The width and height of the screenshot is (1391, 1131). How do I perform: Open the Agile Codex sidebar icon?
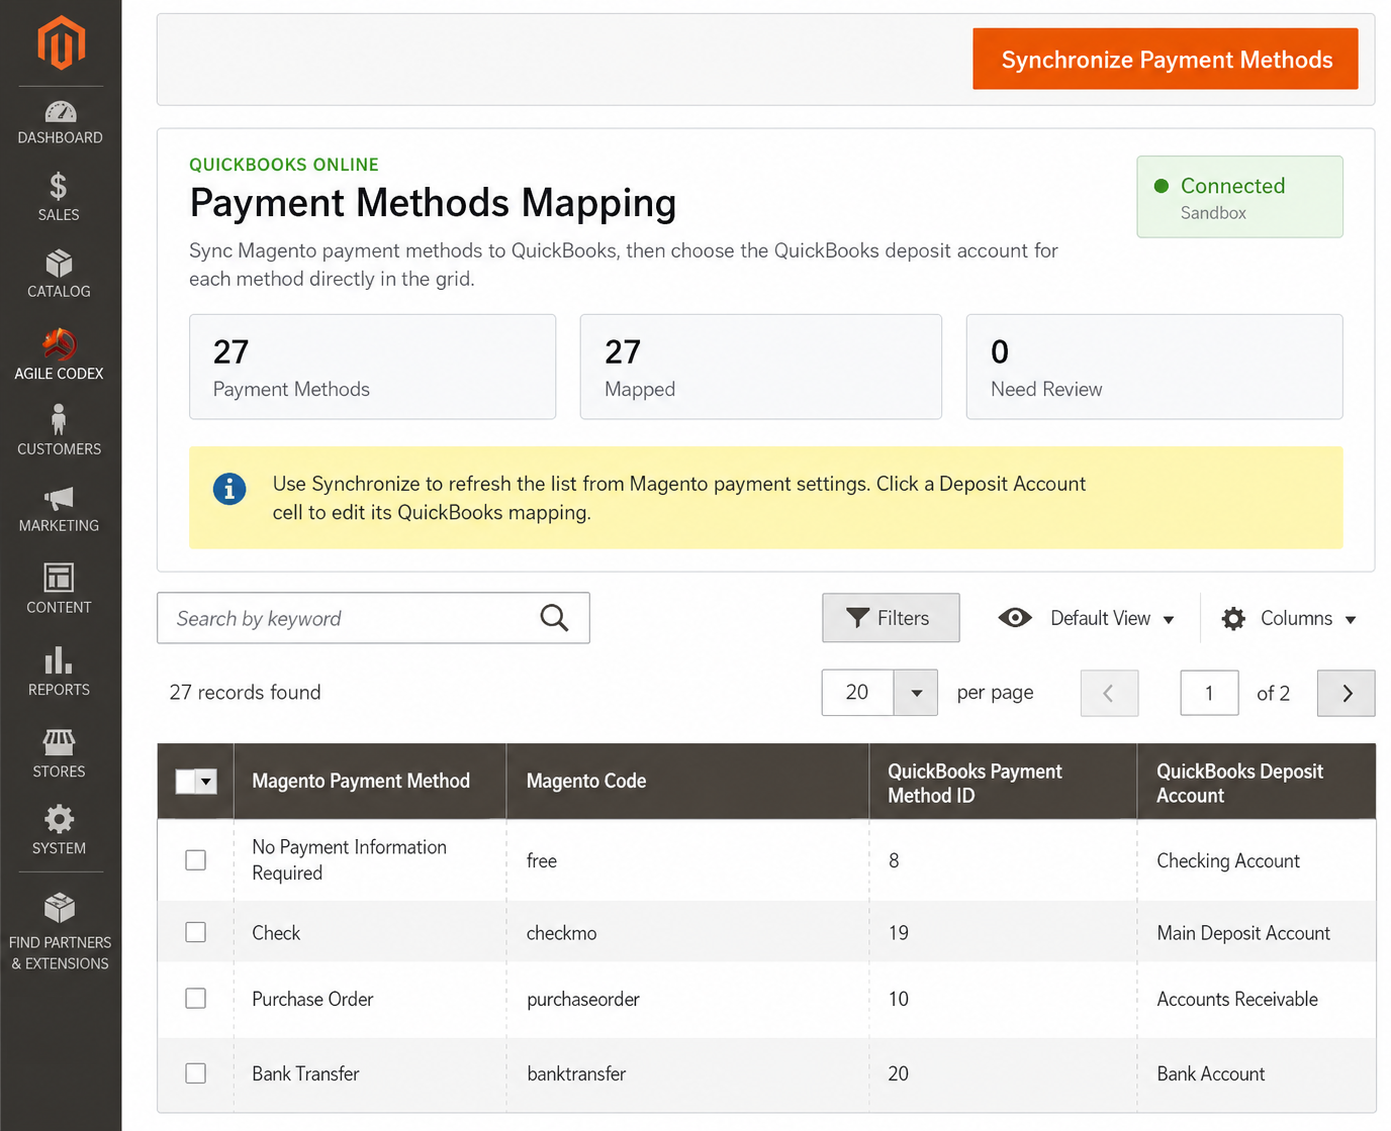59,344
